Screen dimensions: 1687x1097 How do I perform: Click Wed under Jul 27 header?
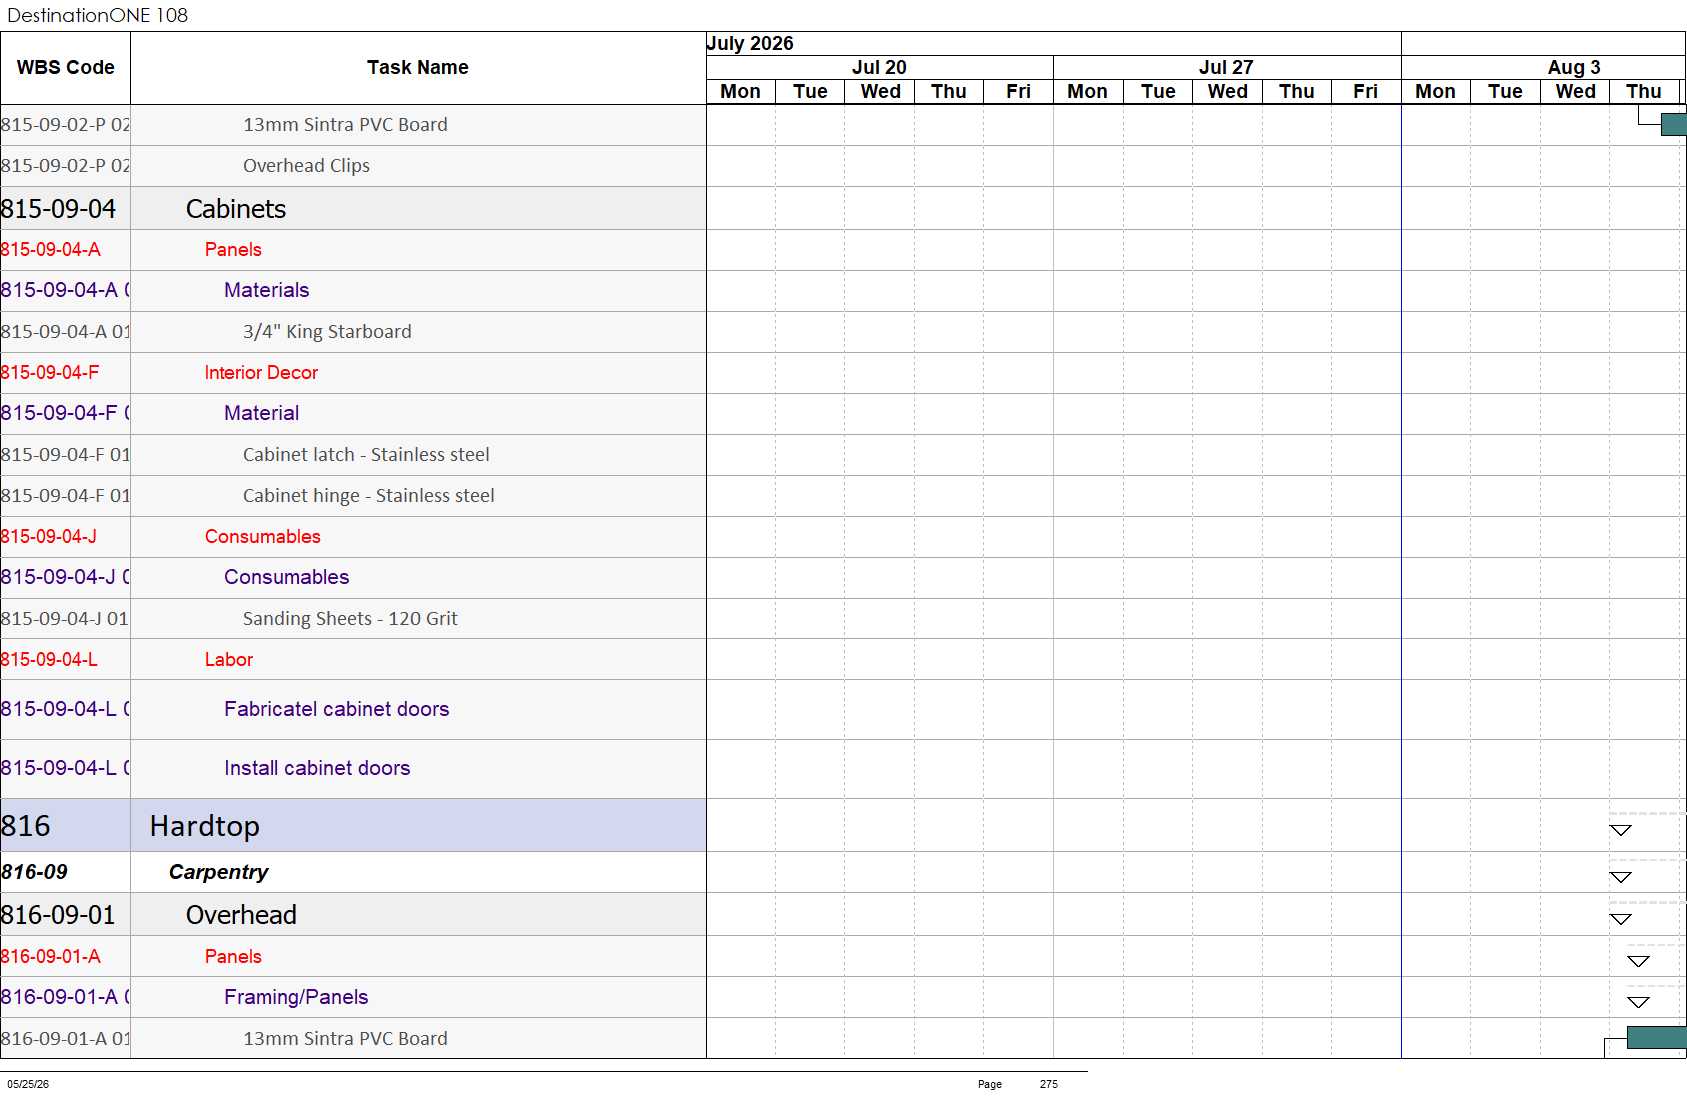click(x=1227, y=91)
